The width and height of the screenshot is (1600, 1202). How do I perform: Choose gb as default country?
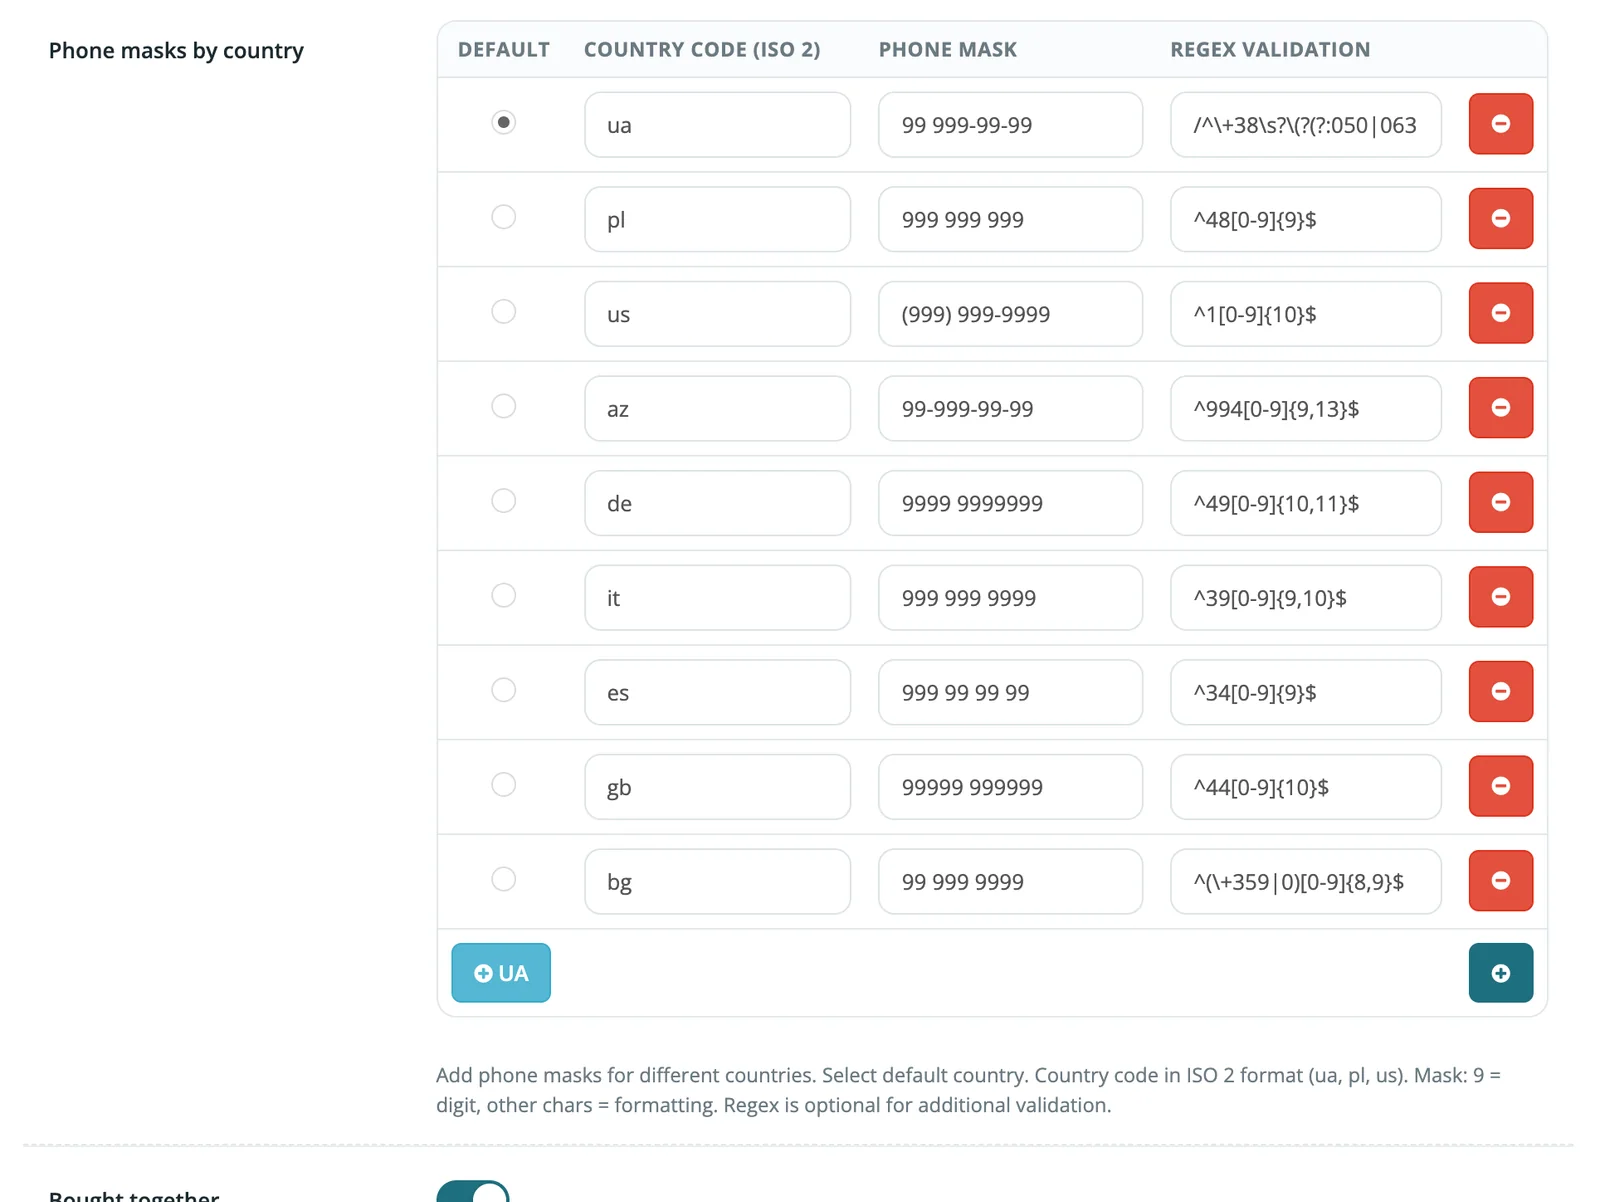click(x=504, y=784)
